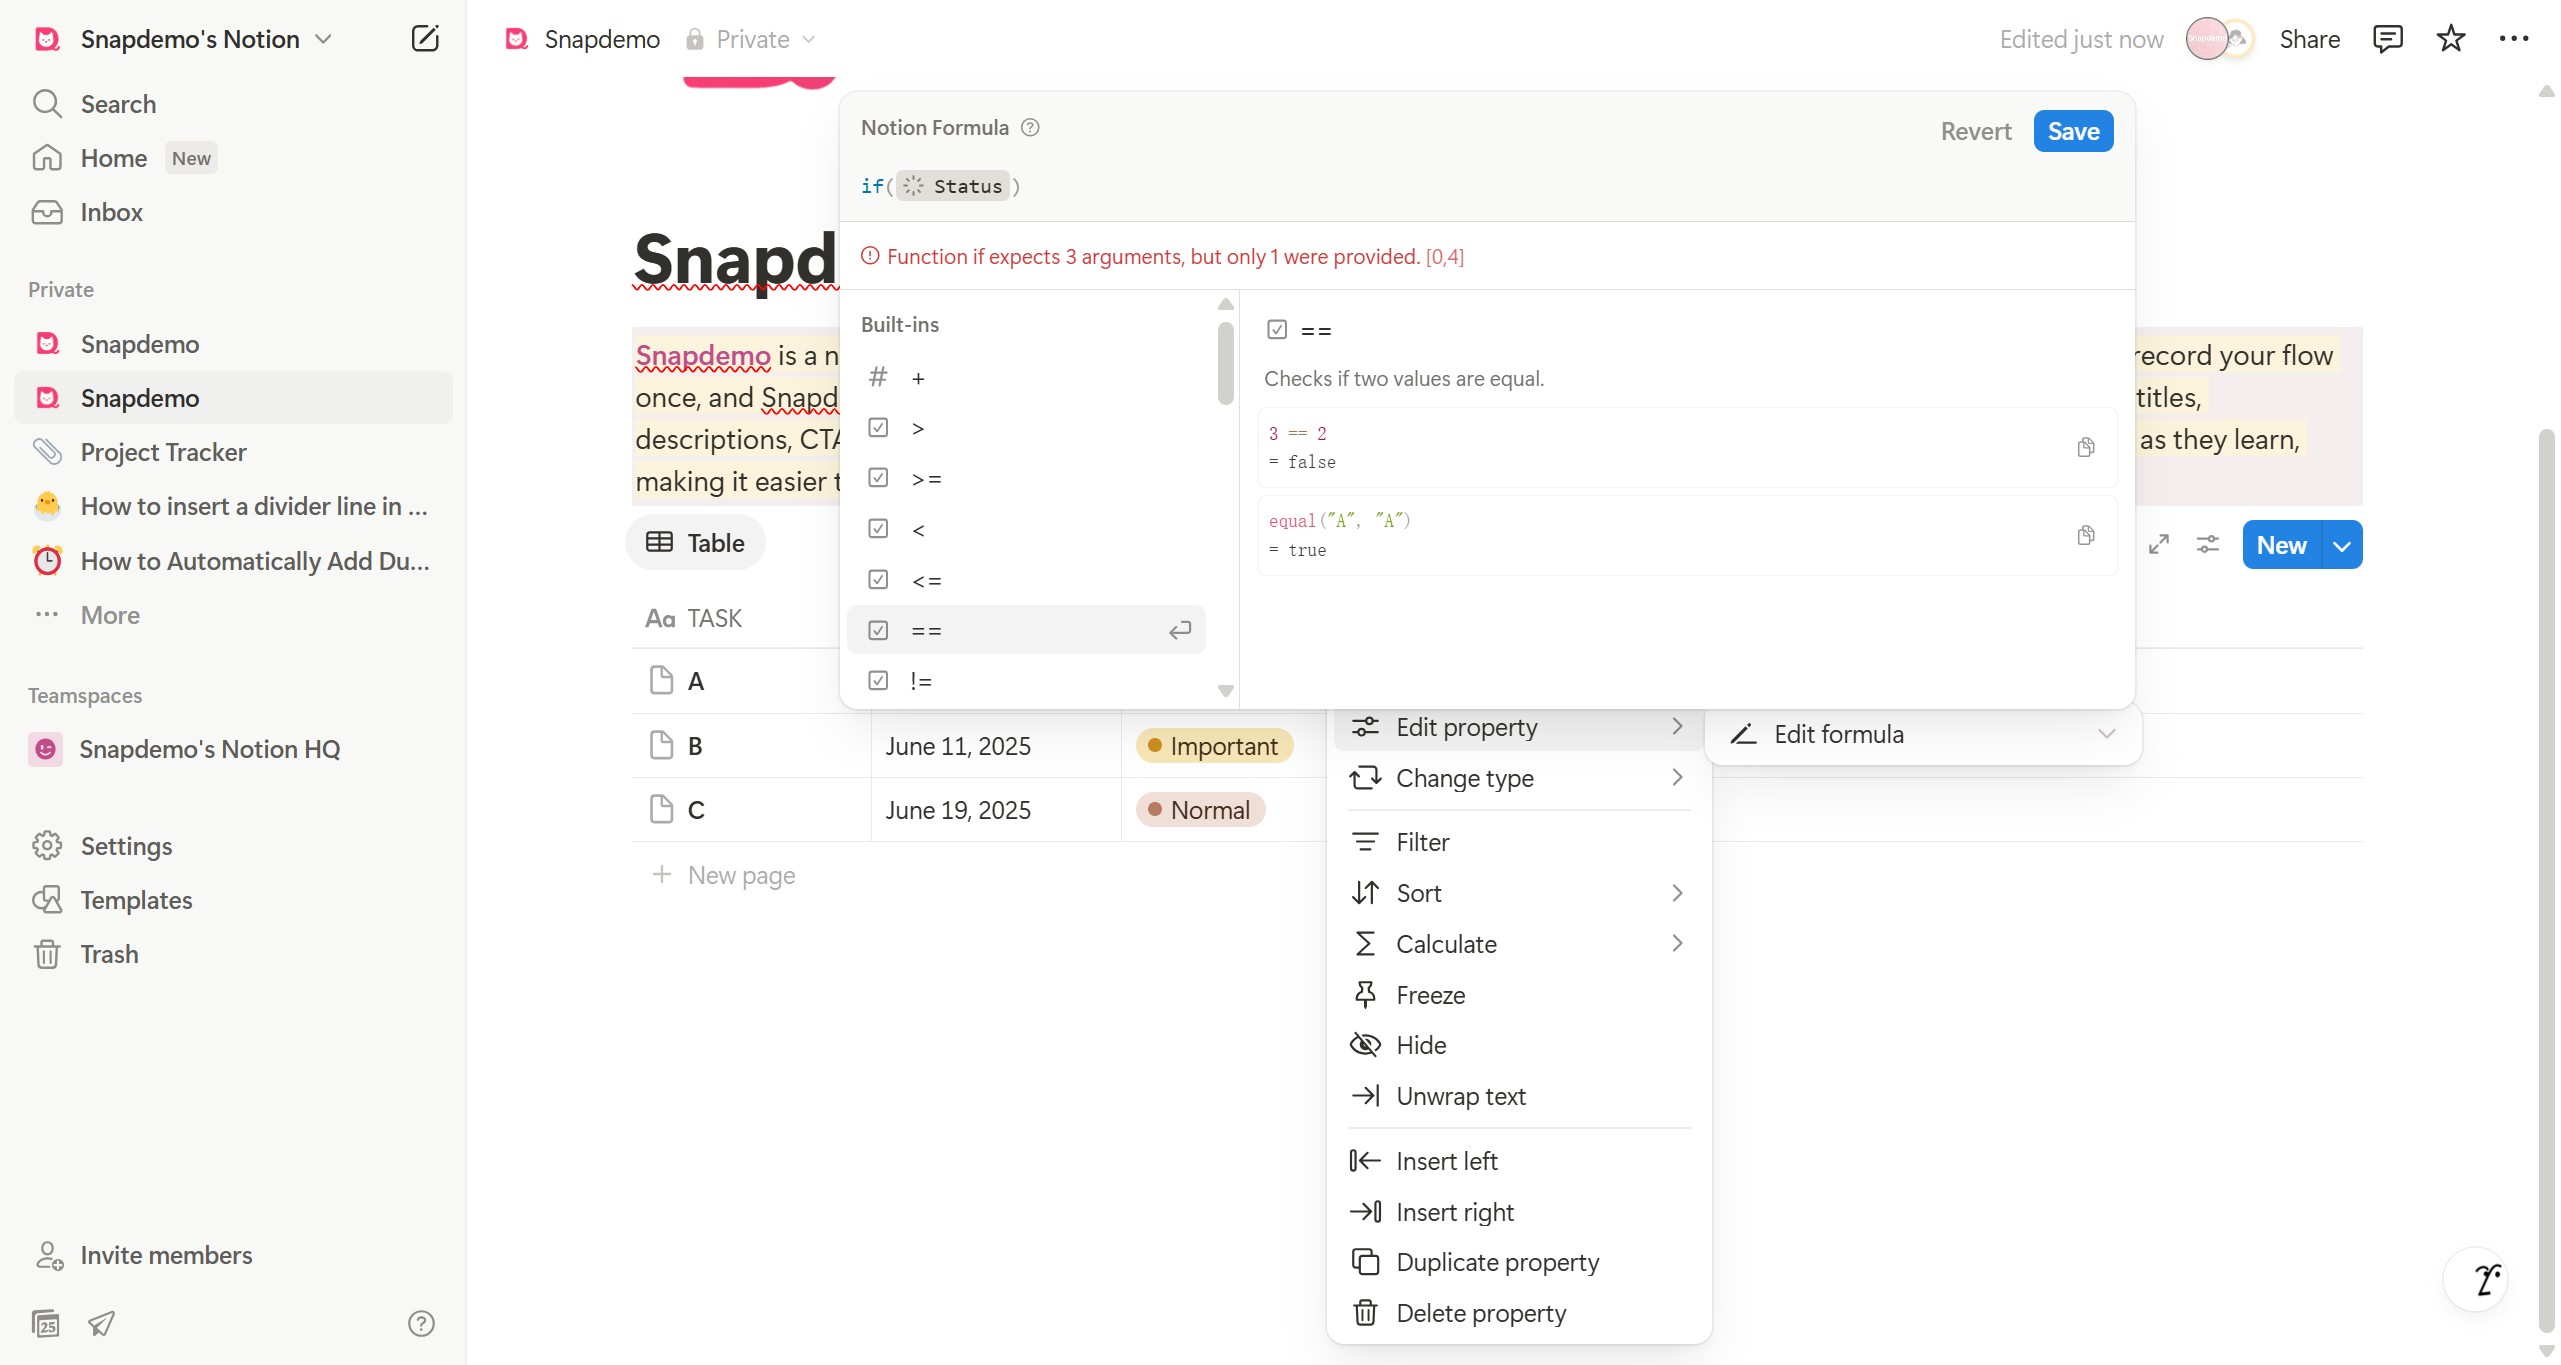Select the '!=' built-in operator

1026,681
